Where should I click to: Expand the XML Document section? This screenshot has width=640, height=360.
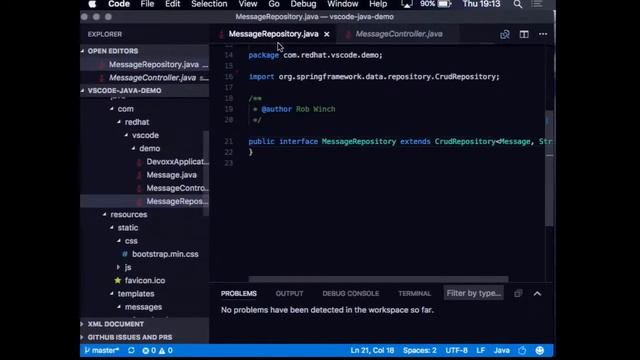click(x=116, y=324)
